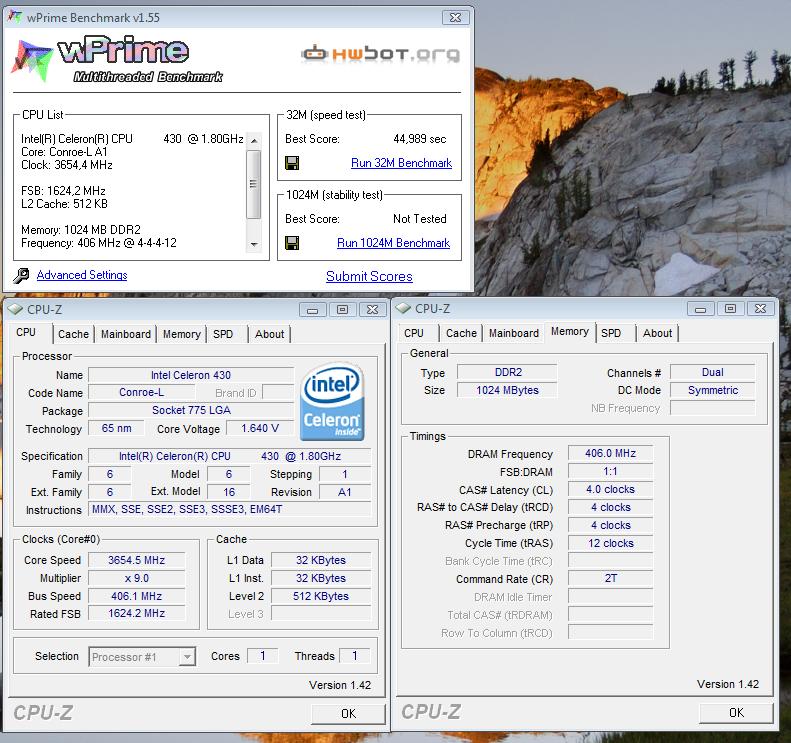Click the Code Name Conroe-L value
Viewport: 791px width, 743px height.
coord(141,392)
